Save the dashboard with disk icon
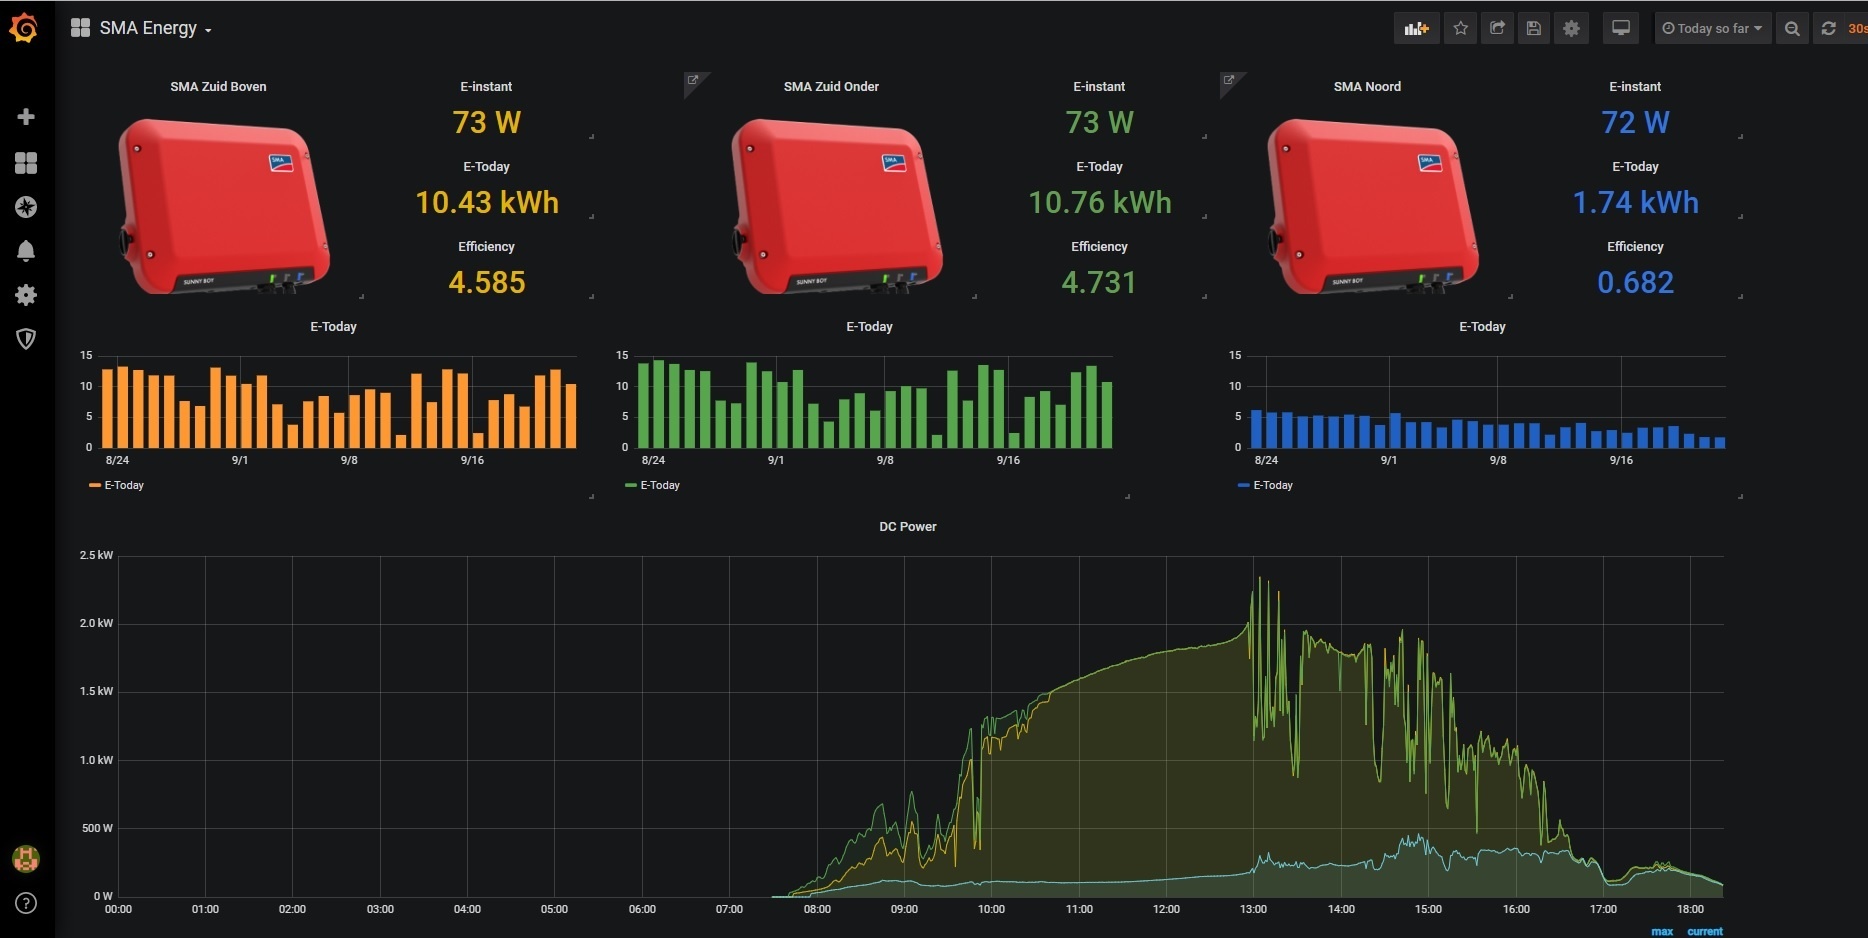The image size is (1868, 938). pyautogui.click(x=1534, y=28)
